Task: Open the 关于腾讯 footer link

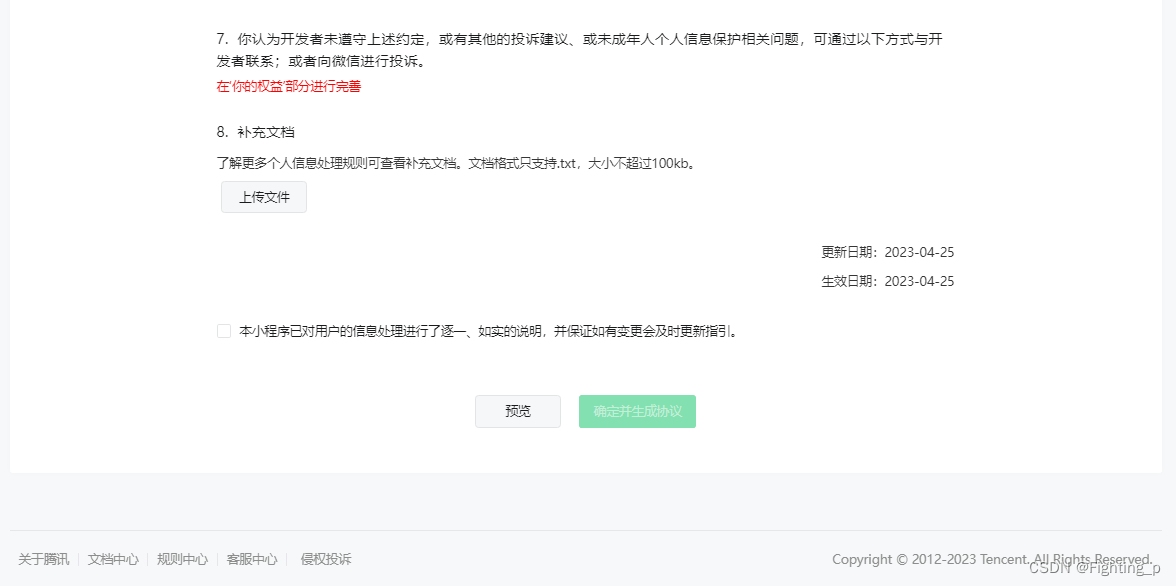Action: 44,559
